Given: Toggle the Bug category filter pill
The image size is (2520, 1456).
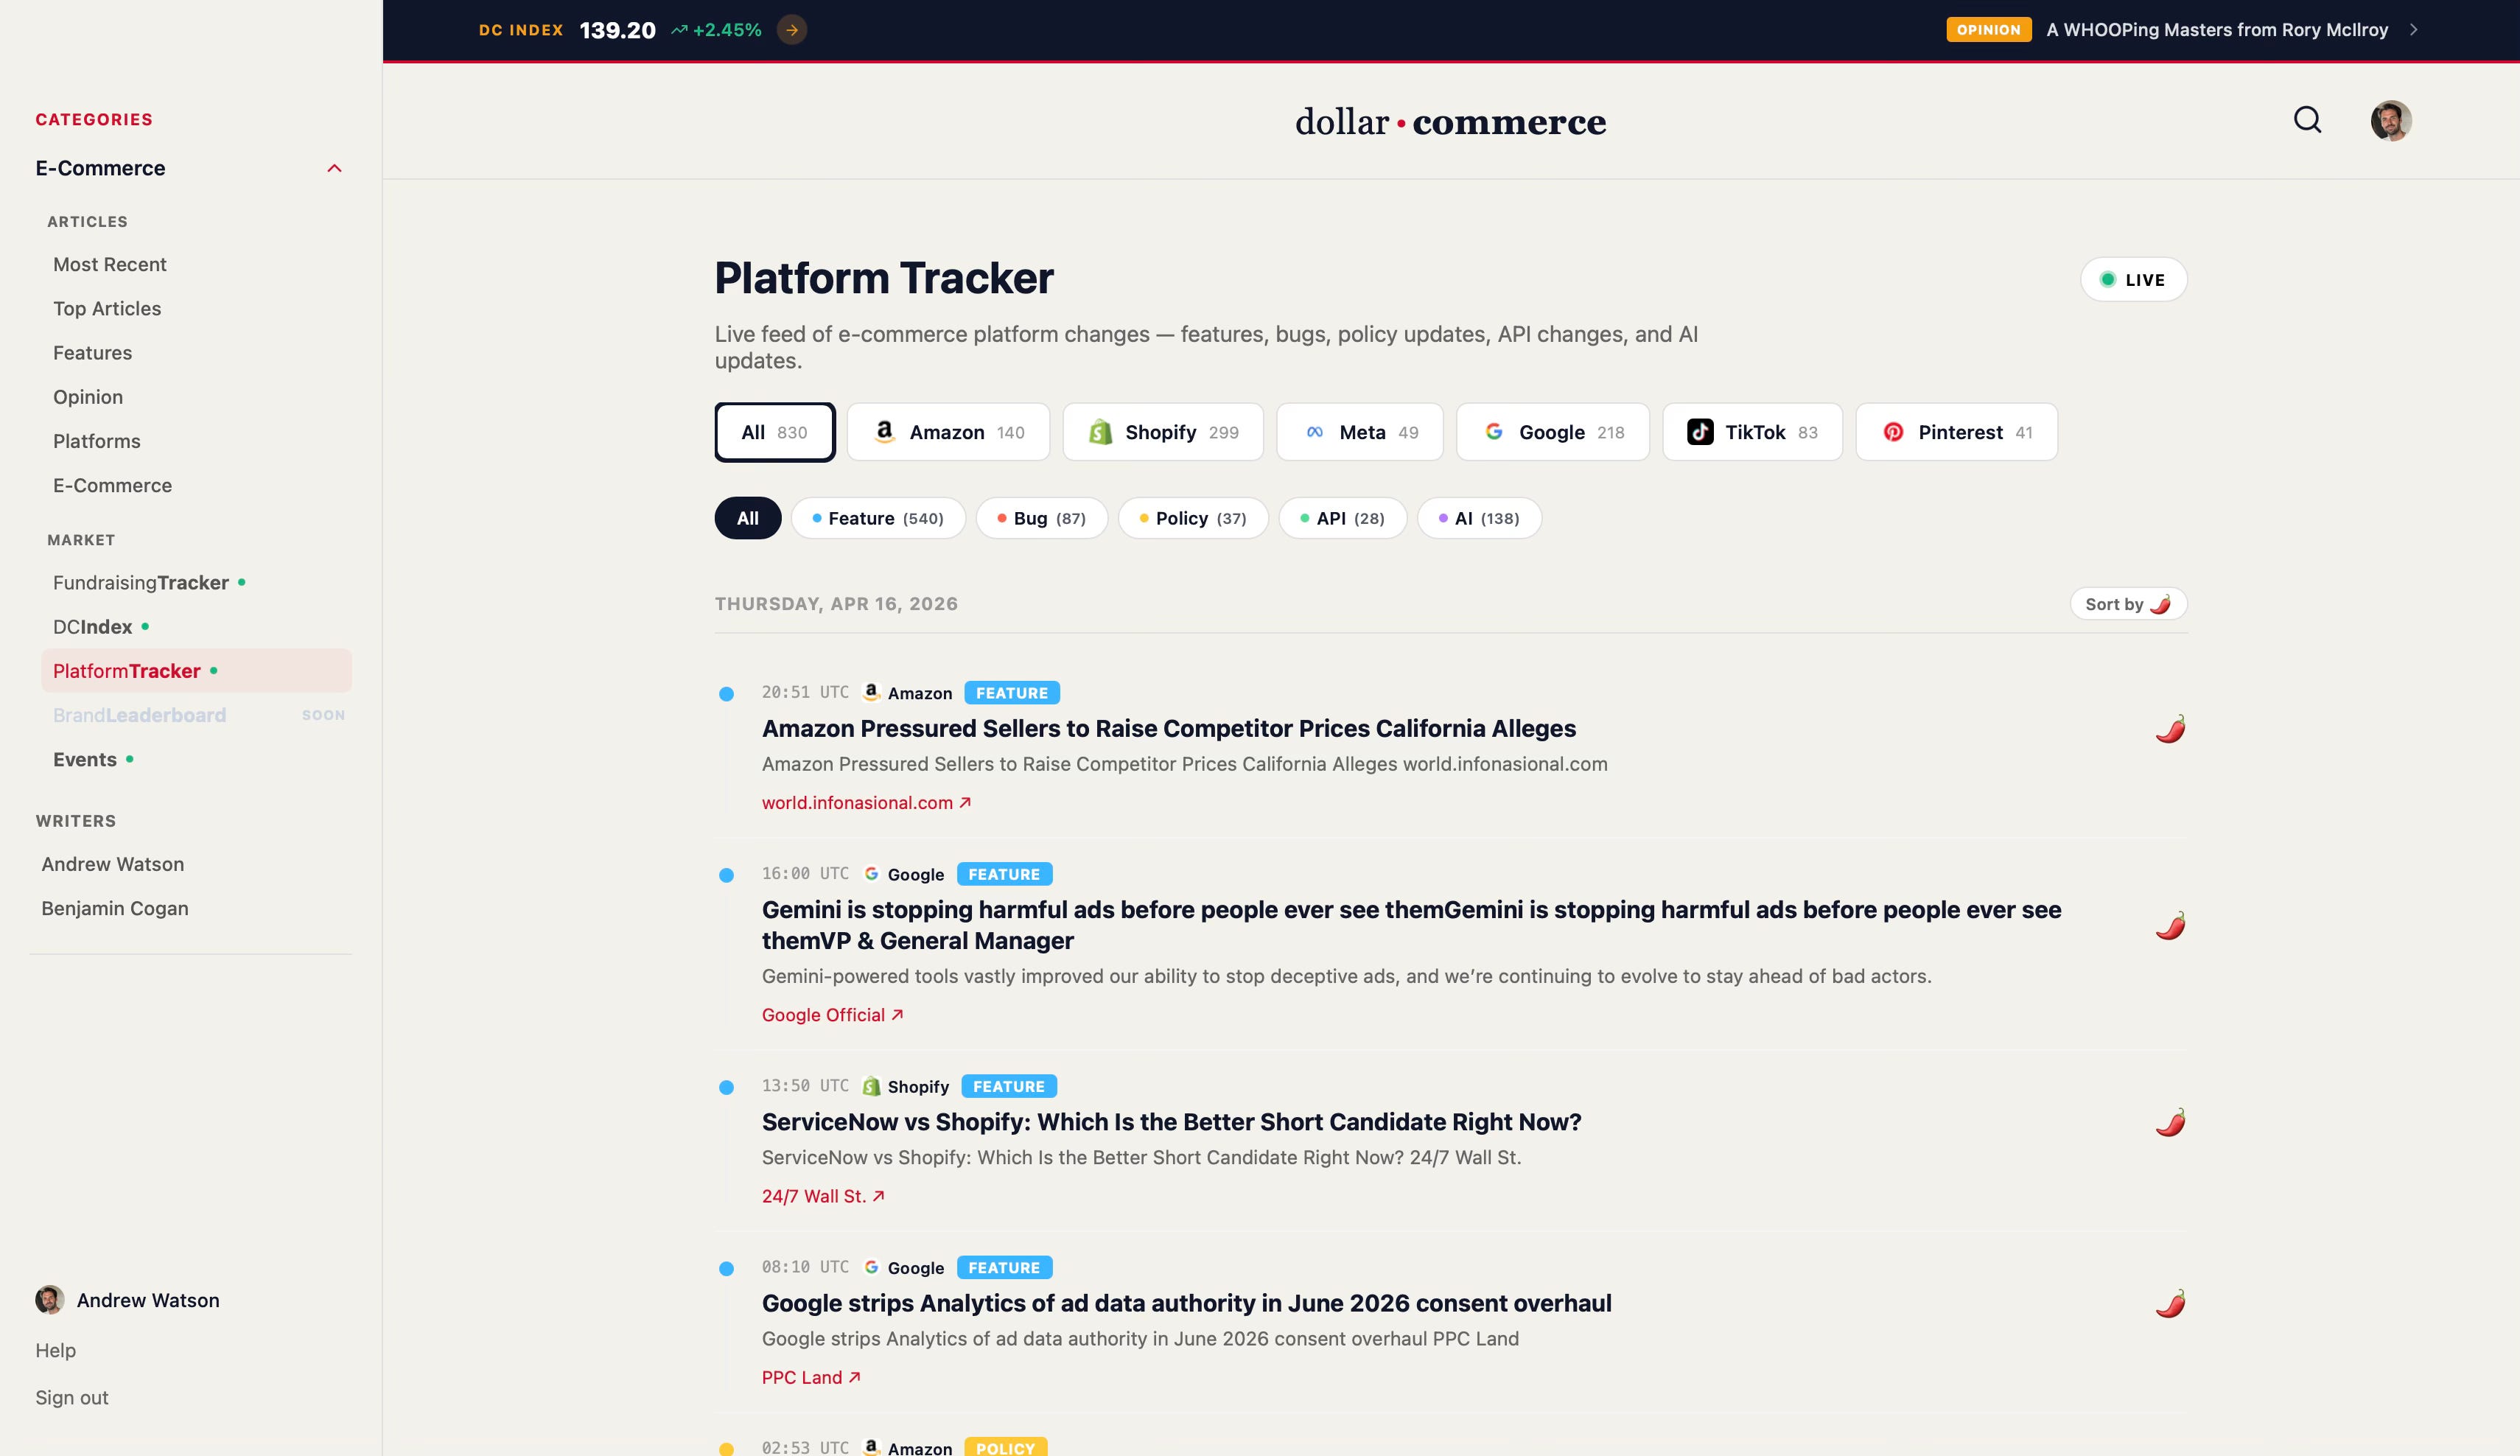Looking at the screenshot, I should click(x=1041, y=518).
